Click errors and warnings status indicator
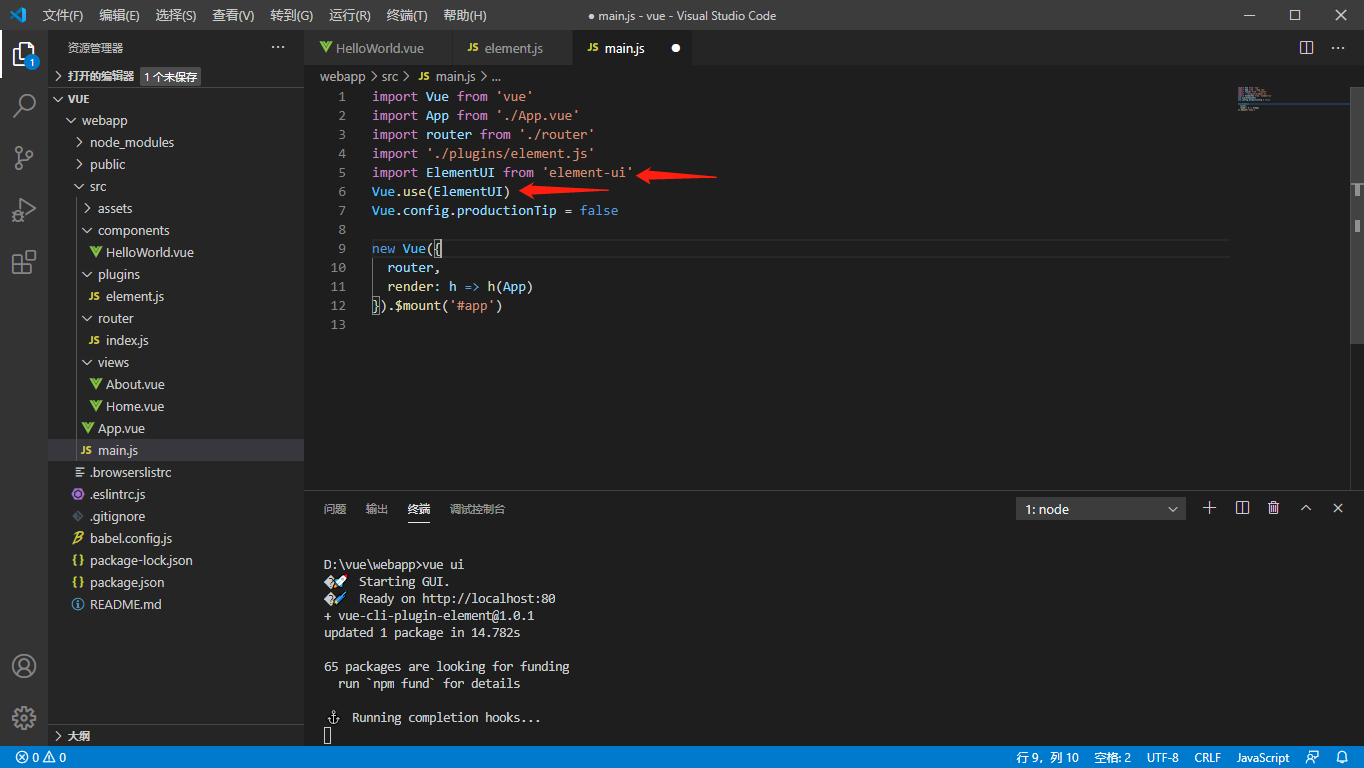1364x768 pixels. click(41, 757)
